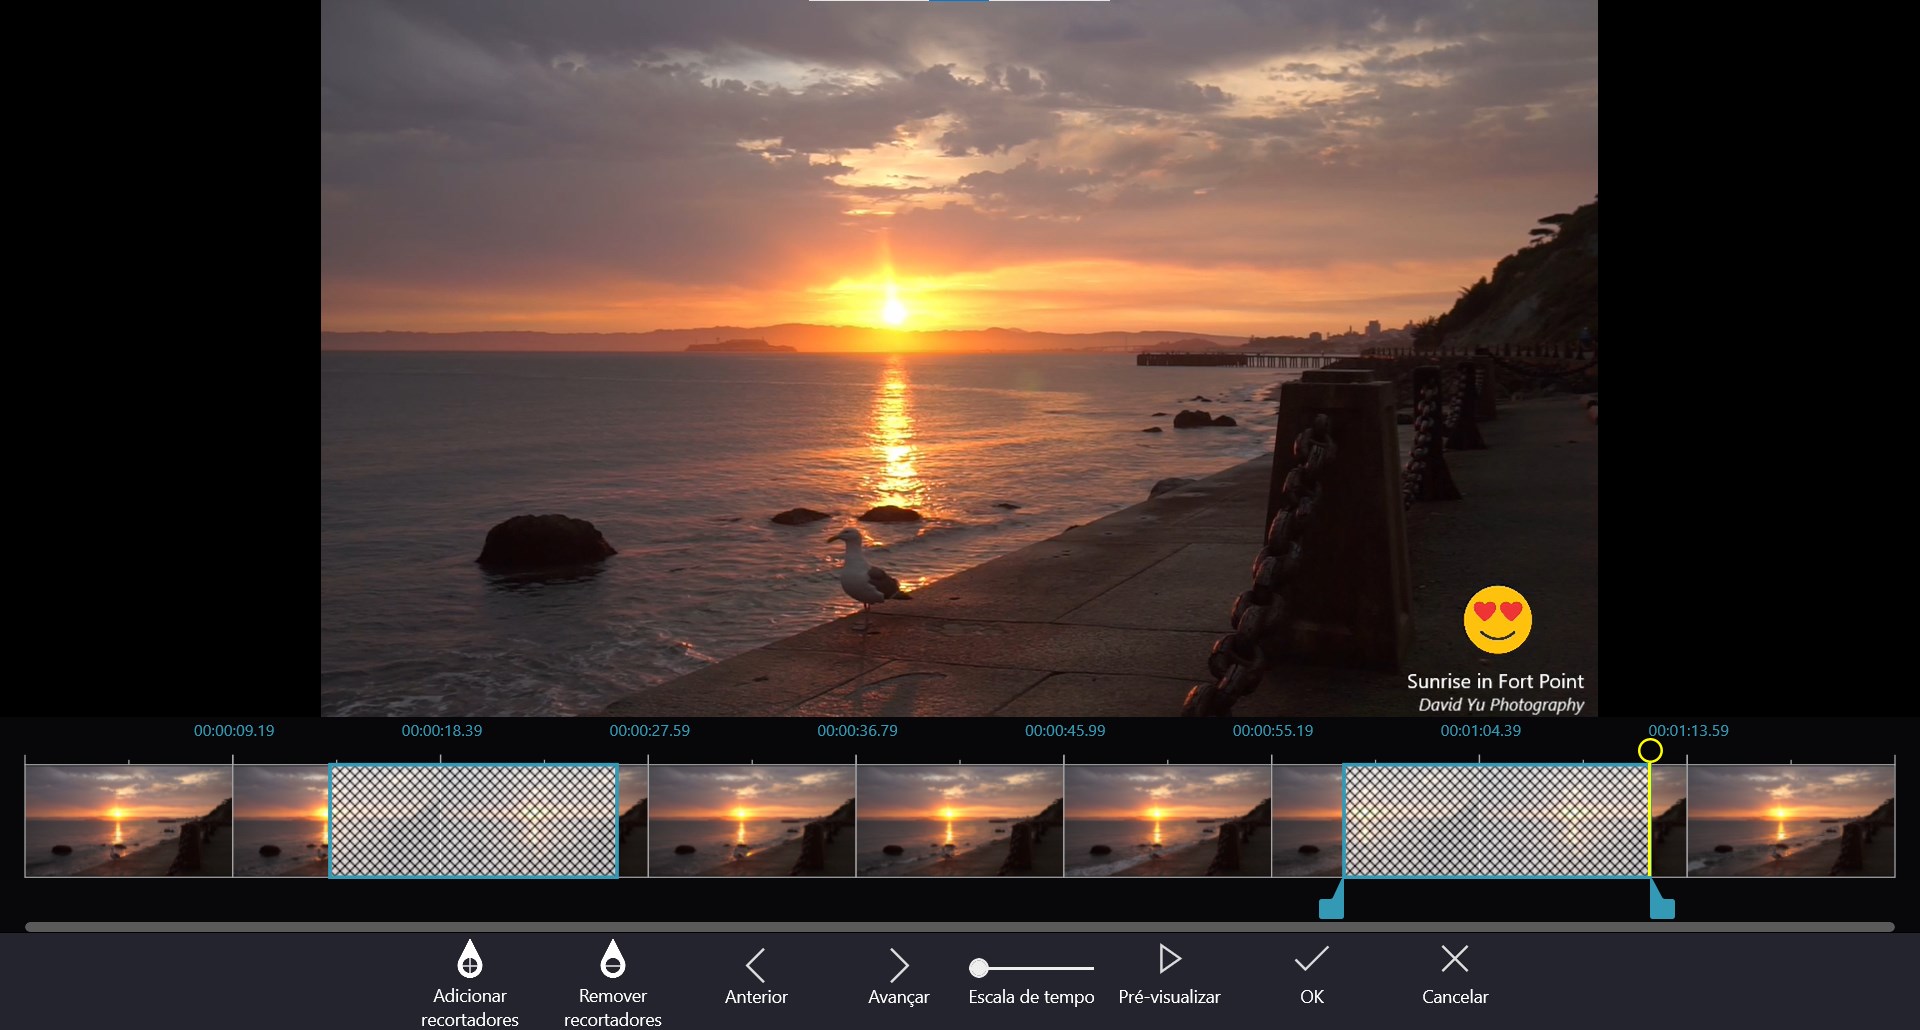This screenshot has width=1920, height=1030.
Task: Click the yellow playhead circle marker
Action: coord(1650,750)
